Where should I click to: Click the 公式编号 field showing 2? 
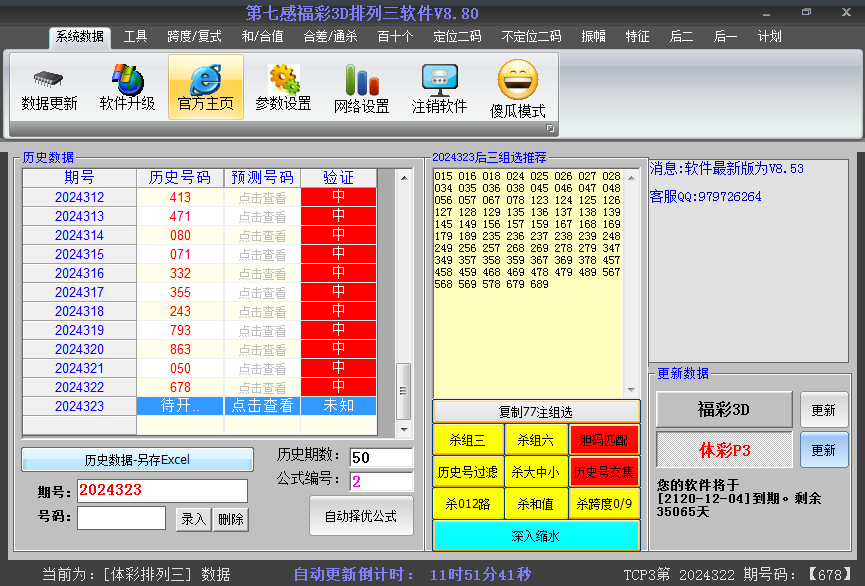coord(381,481)
